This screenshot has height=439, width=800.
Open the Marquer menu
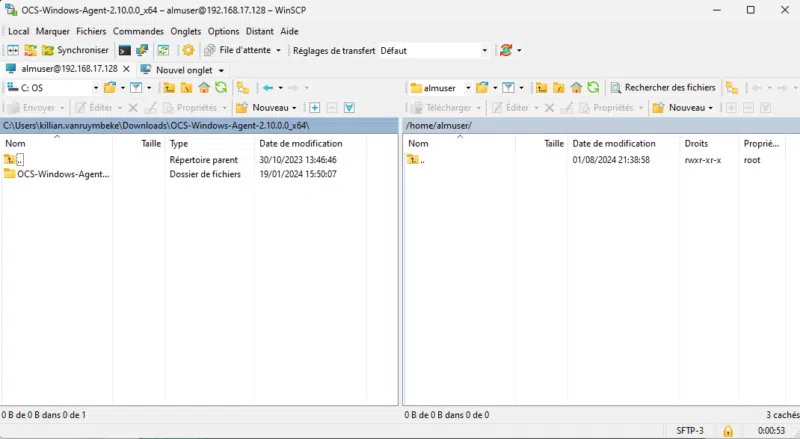[x=53, y=31]
